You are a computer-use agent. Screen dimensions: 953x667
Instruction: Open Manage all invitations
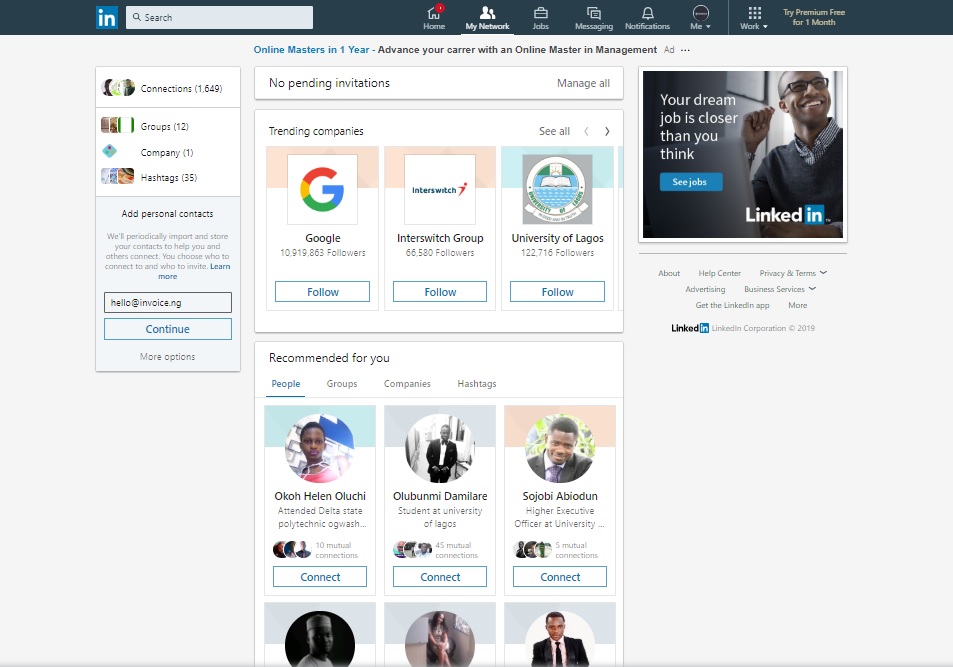point(583,83)
